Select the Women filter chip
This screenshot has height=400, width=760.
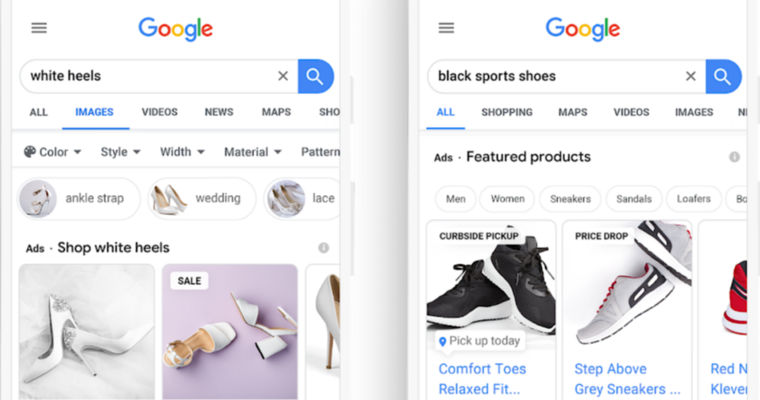point(507,199)
